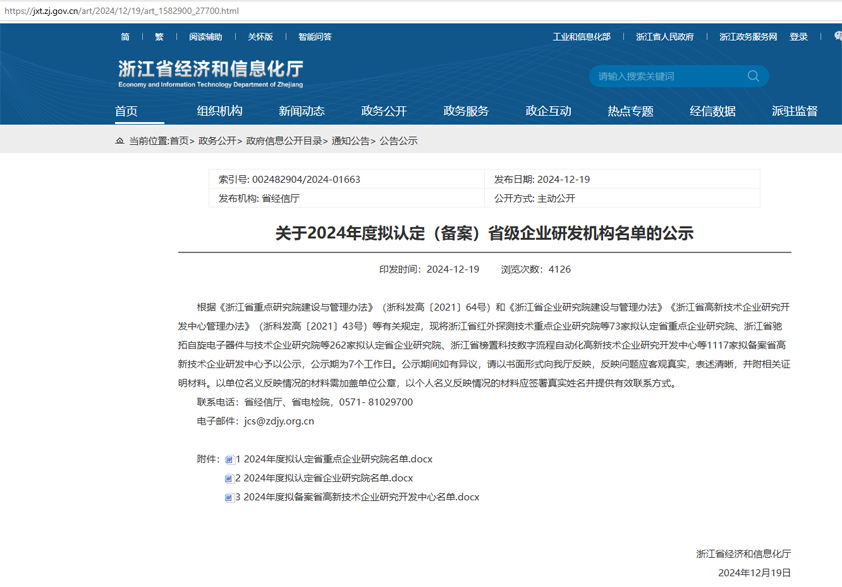Open 阅读辅助 reading assistance

pyautogui.click(x=206, y=37)
